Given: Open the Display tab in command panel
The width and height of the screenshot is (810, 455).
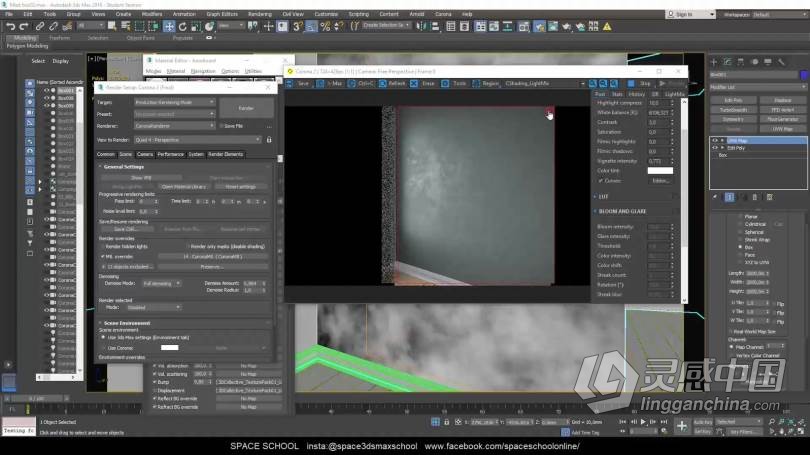Looking at the screenshot, I should pyautogui.click(x=768, y=62).
